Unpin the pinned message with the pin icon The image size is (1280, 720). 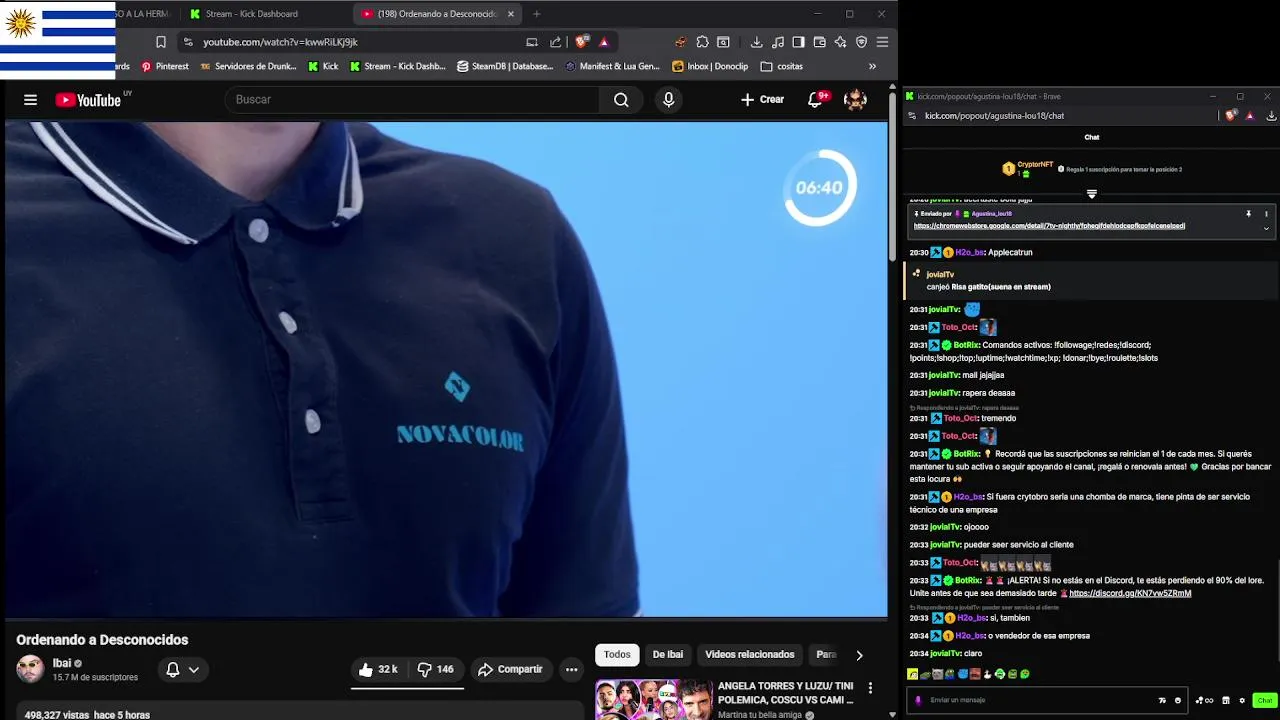click(1248, 214)
